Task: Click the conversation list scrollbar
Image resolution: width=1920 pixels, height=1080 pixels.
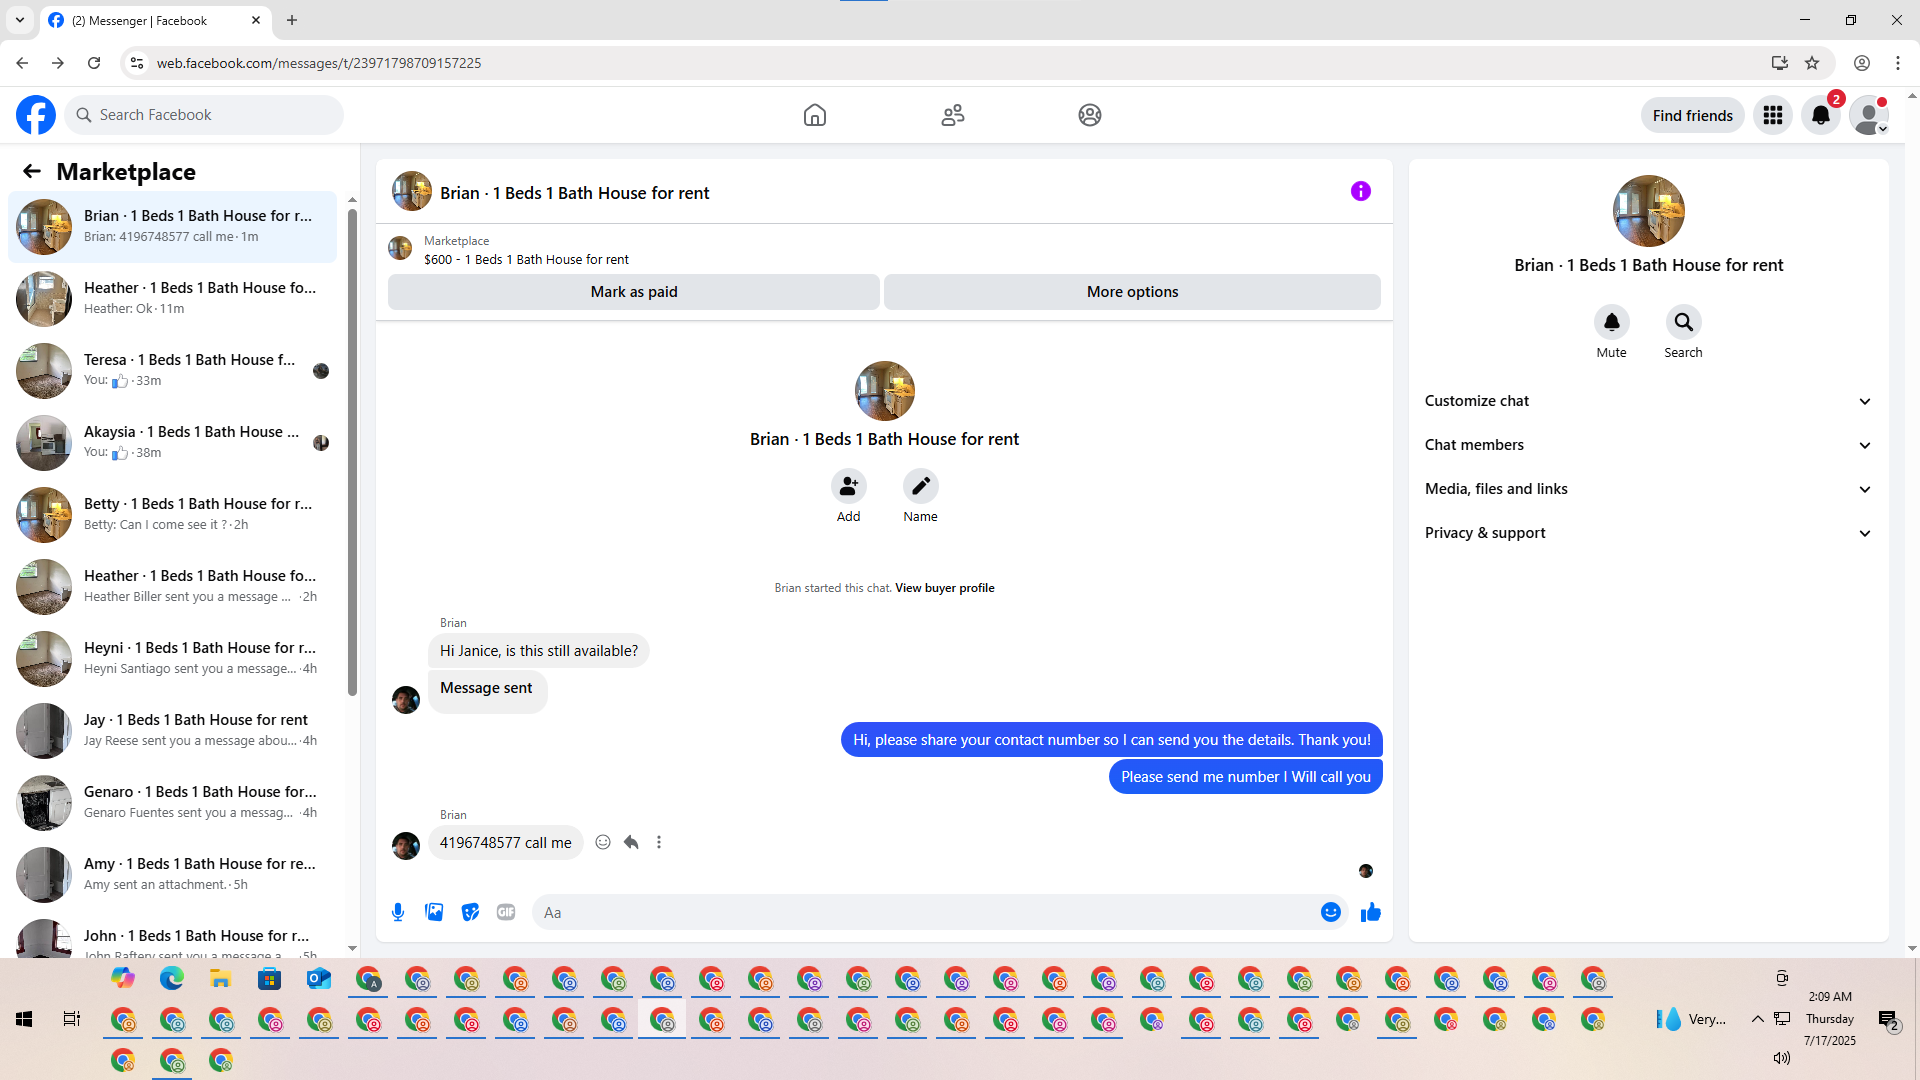Action: [352, 450]
